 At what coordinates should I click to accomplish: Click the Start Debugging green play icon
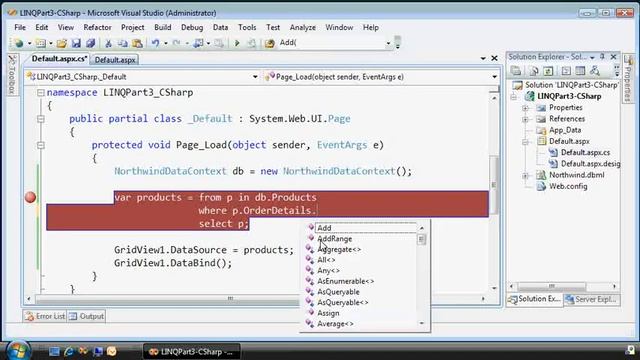(x=237, y=43)
